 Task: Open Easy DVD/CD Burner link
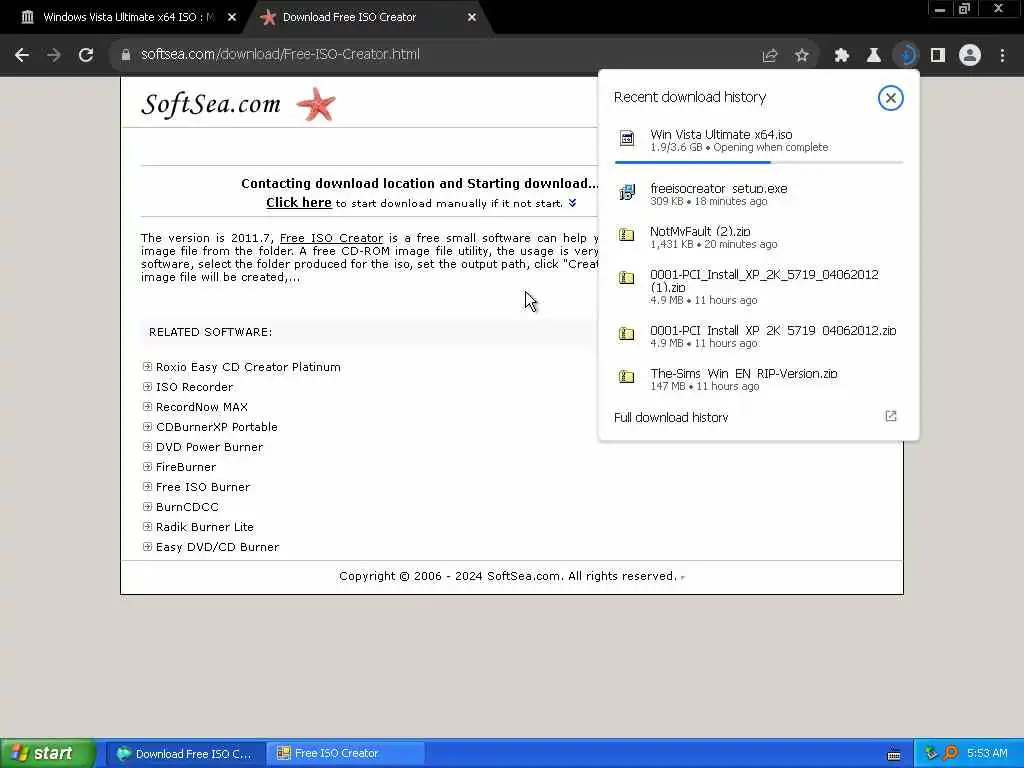[217, 547]
